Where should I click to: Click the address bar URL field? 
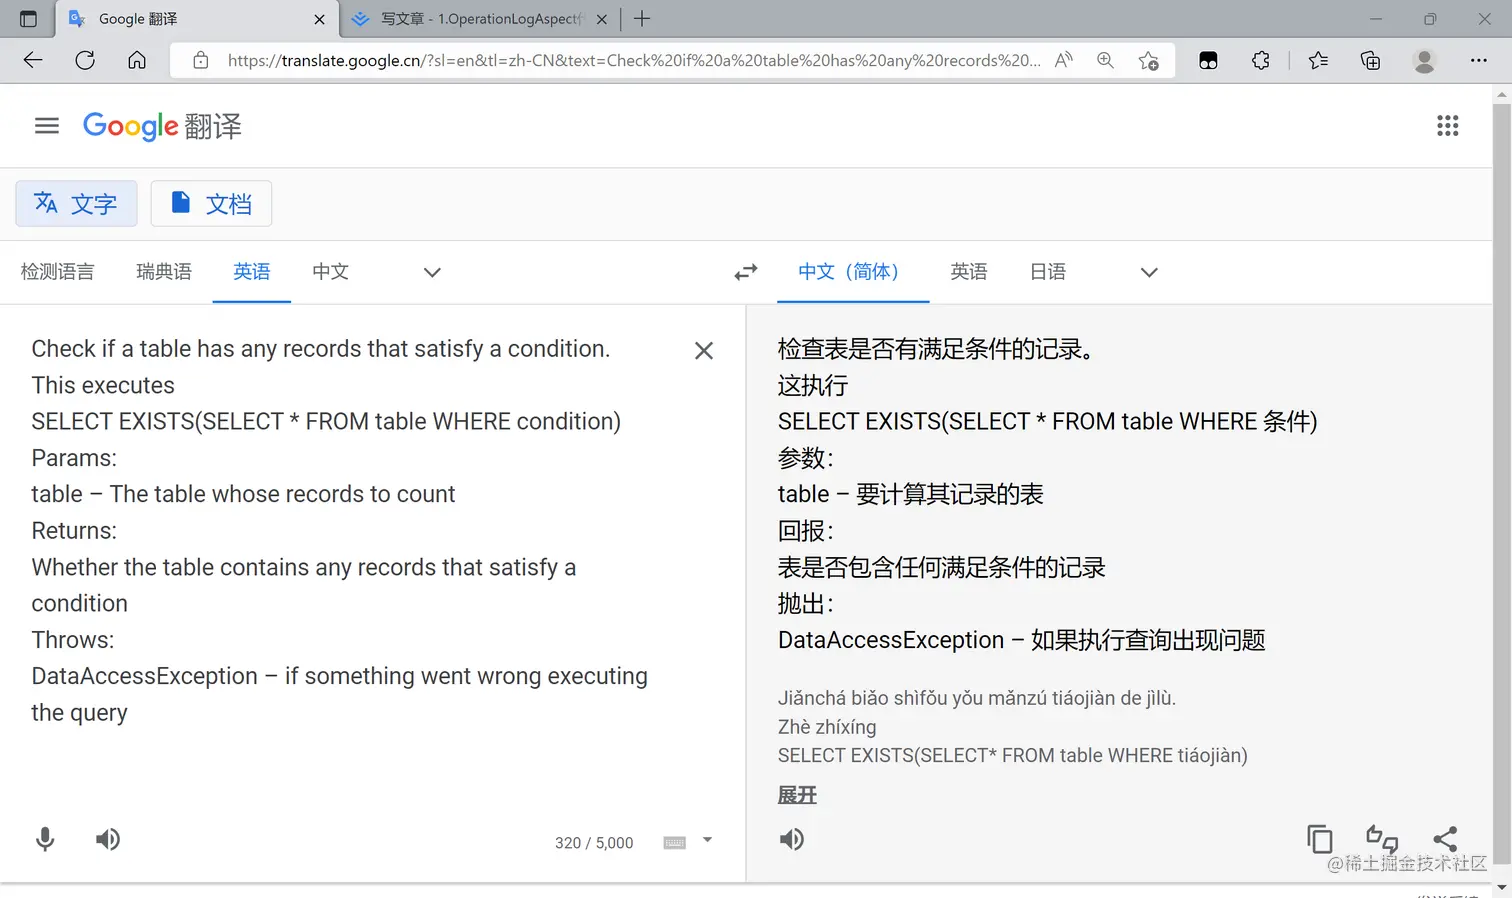click(634, 60)
